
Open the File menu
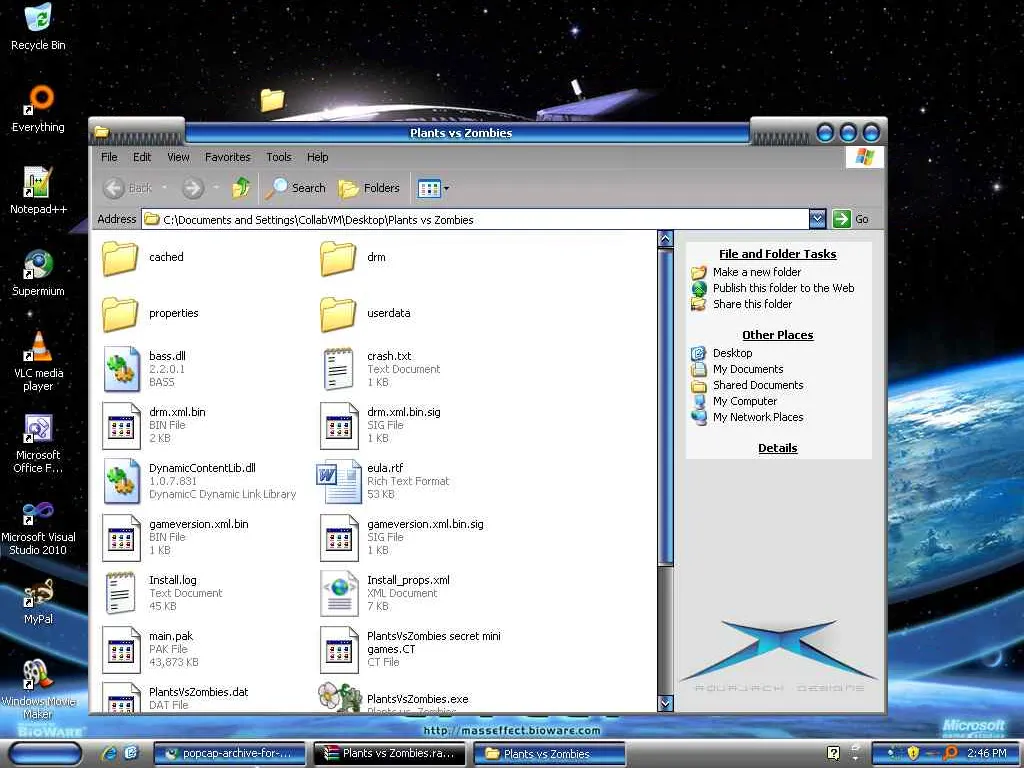point(109,157)
